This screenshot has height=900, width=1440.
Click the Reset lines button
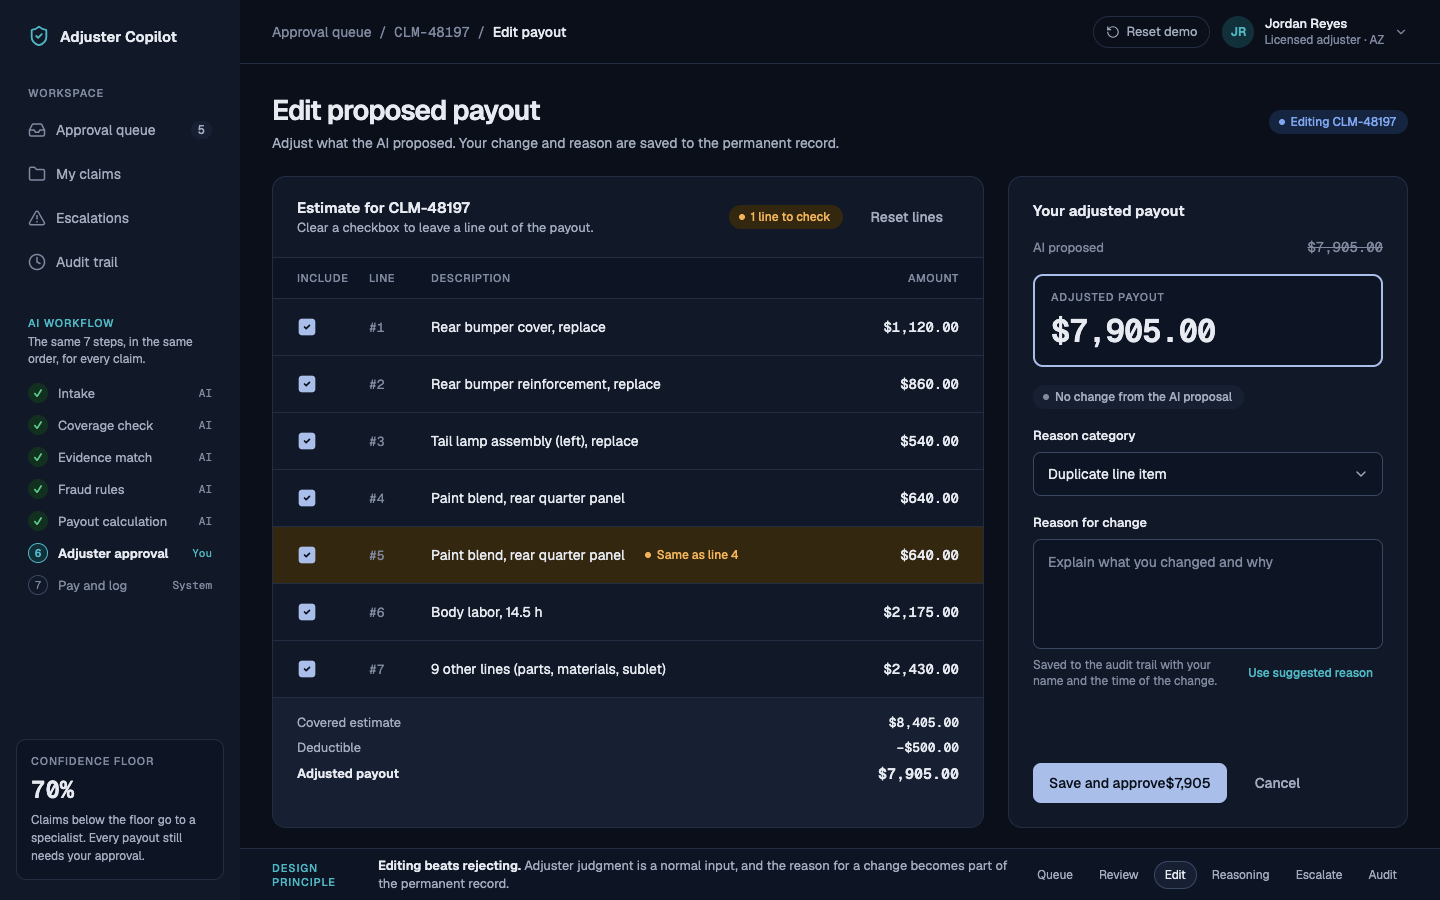click(906, 217)
